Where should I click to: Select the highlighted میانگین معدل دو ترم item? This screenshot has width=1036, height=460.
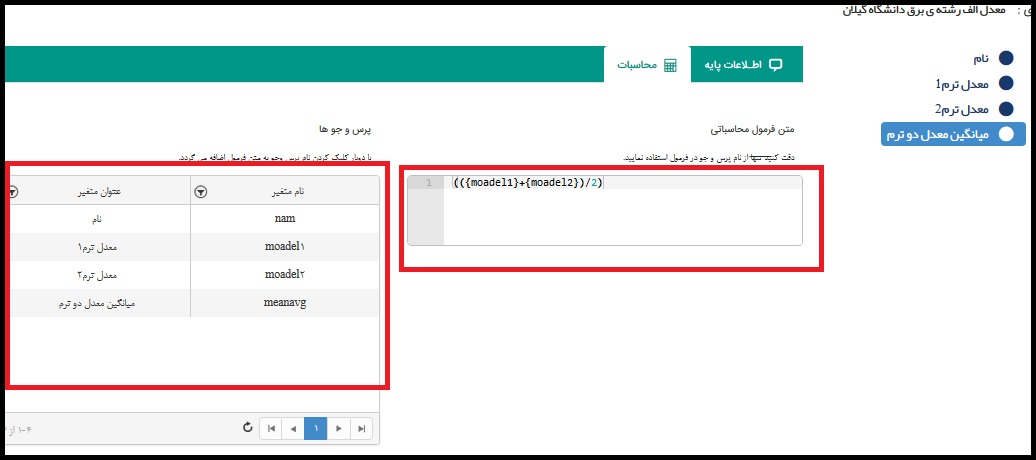click(x=953, y=134)
